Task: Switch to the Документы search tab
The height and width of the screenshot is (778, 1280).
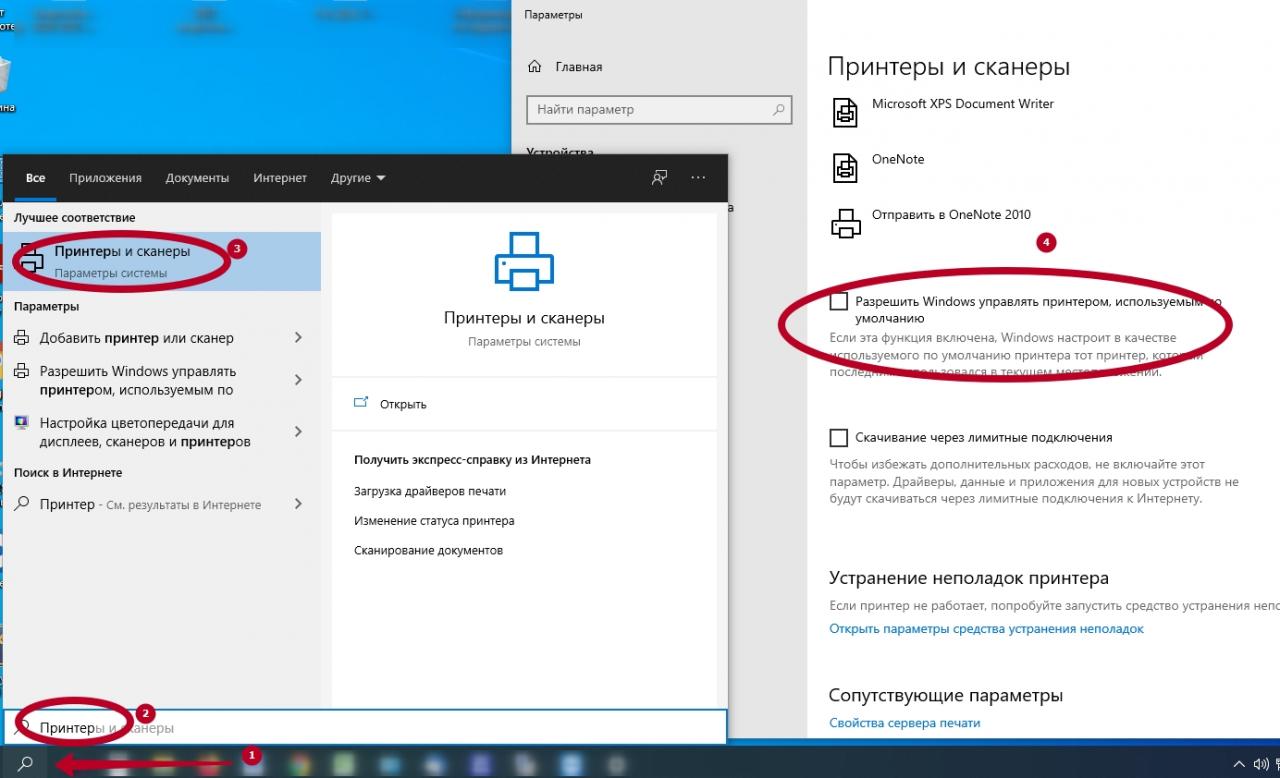Action: click(x=197, y=177)
